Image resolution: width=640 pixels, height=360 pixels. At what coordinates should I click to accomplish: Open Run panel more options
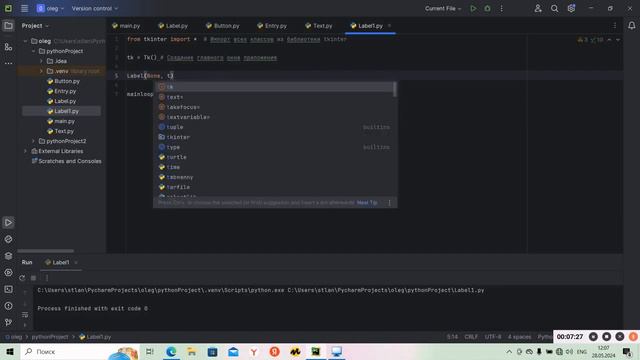click(47, 278)
